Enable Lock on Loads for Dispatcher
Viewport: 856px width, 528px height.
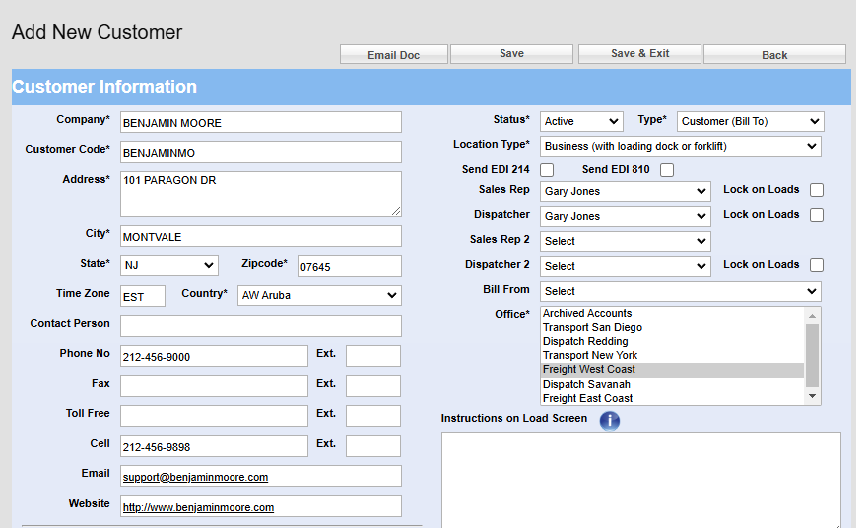click(817, 215)
